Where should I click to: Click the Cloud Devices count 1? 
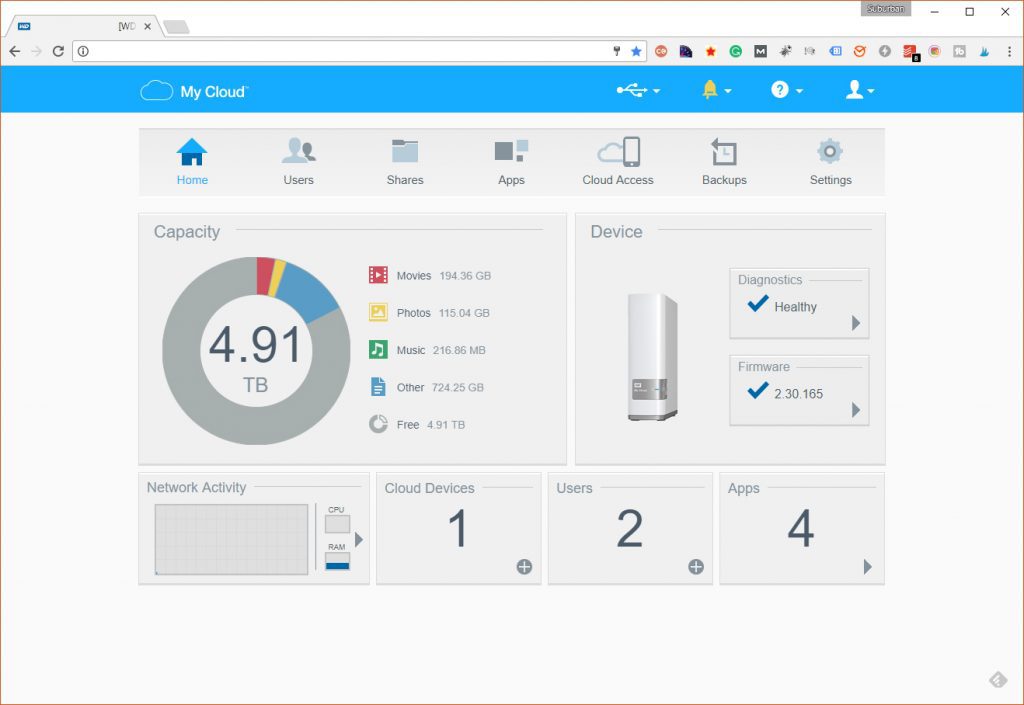click(x=458, y=529)
